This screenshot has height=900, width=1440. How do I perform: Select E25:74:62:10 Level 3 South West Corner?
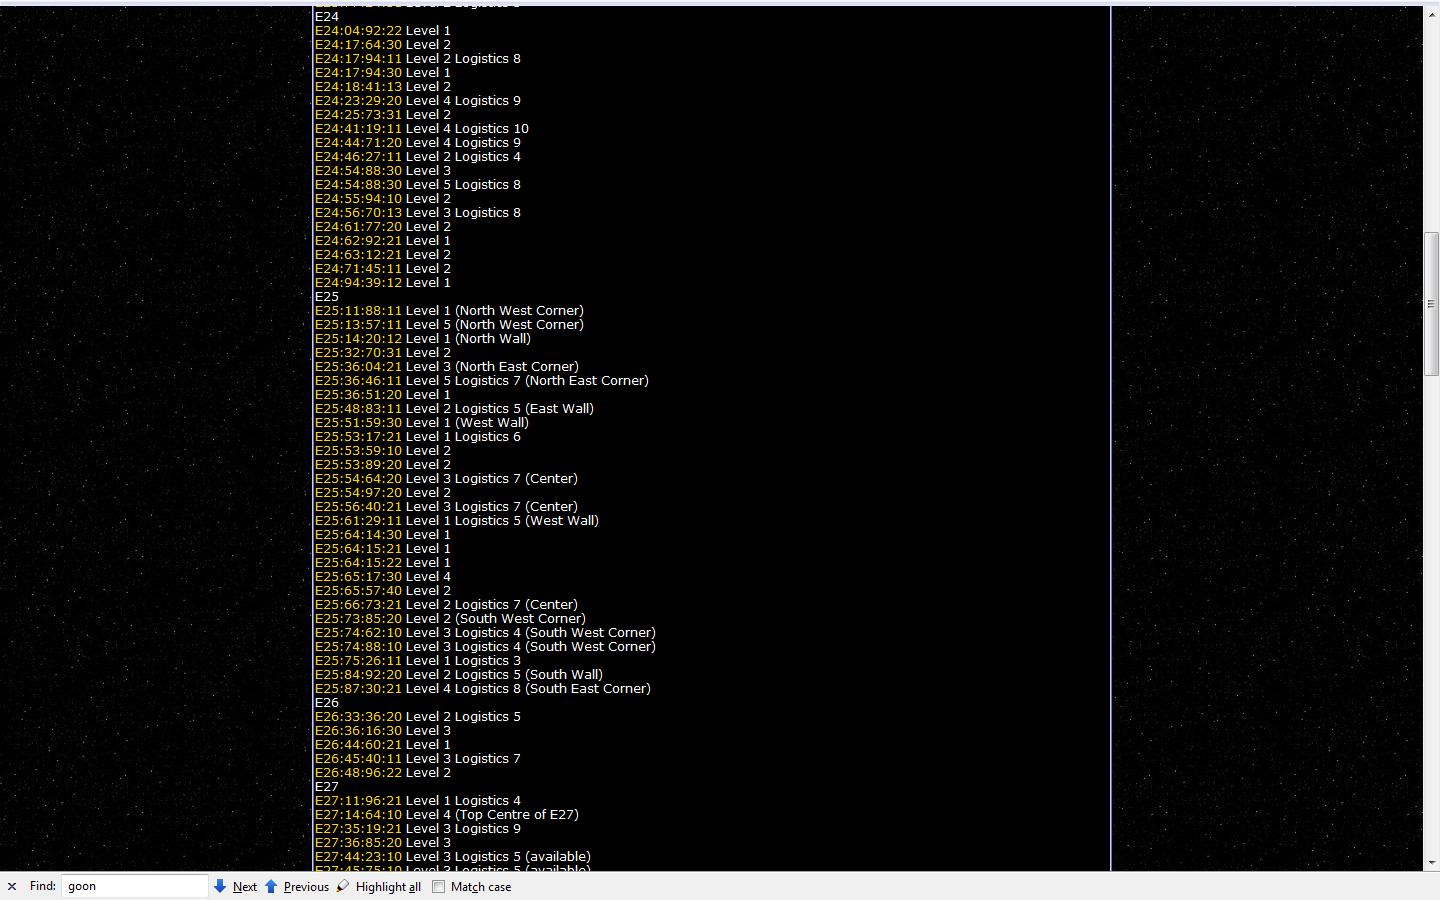click(485, 632)
